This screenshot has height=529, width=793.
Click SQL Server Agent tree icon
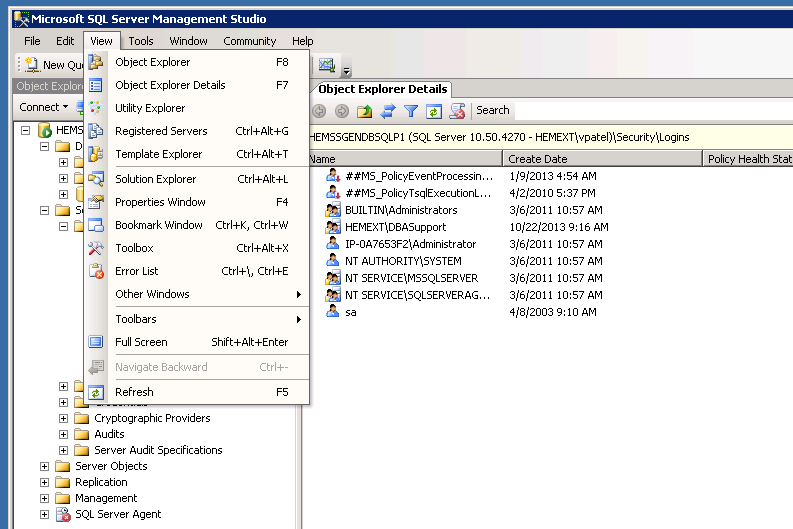(x=63, y=514)
